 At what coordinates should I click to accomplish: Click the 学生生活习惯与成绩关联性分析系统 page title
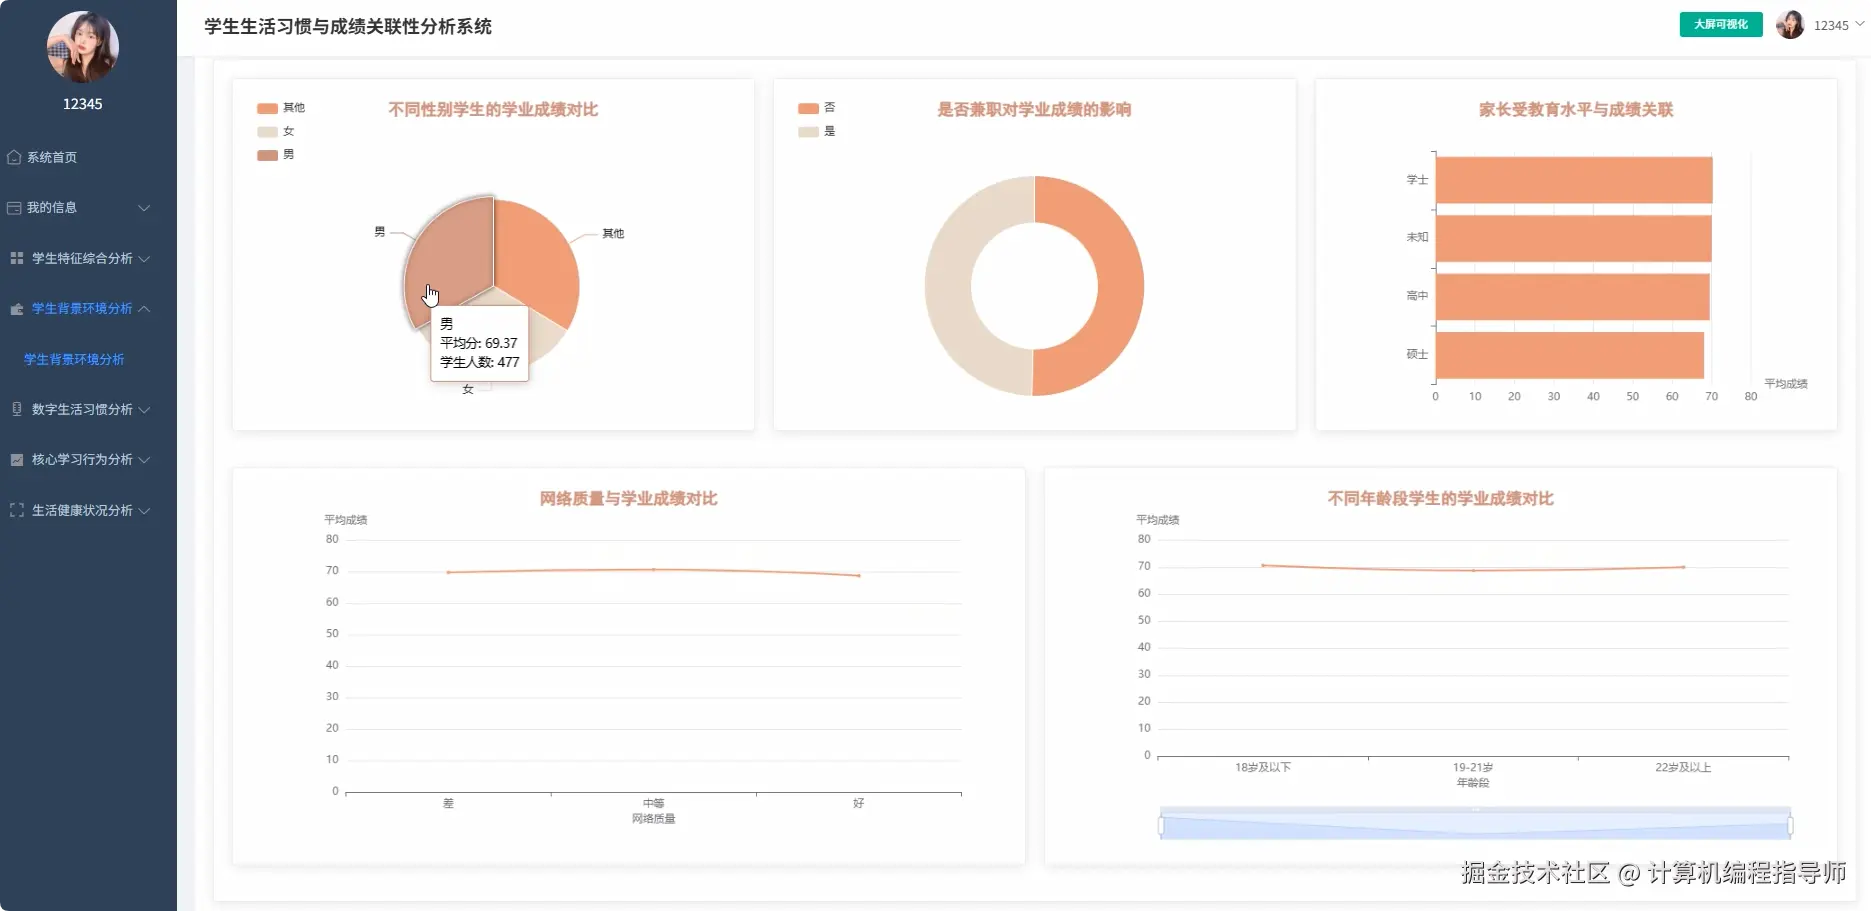pyautogui.click(x=348, y=27)
